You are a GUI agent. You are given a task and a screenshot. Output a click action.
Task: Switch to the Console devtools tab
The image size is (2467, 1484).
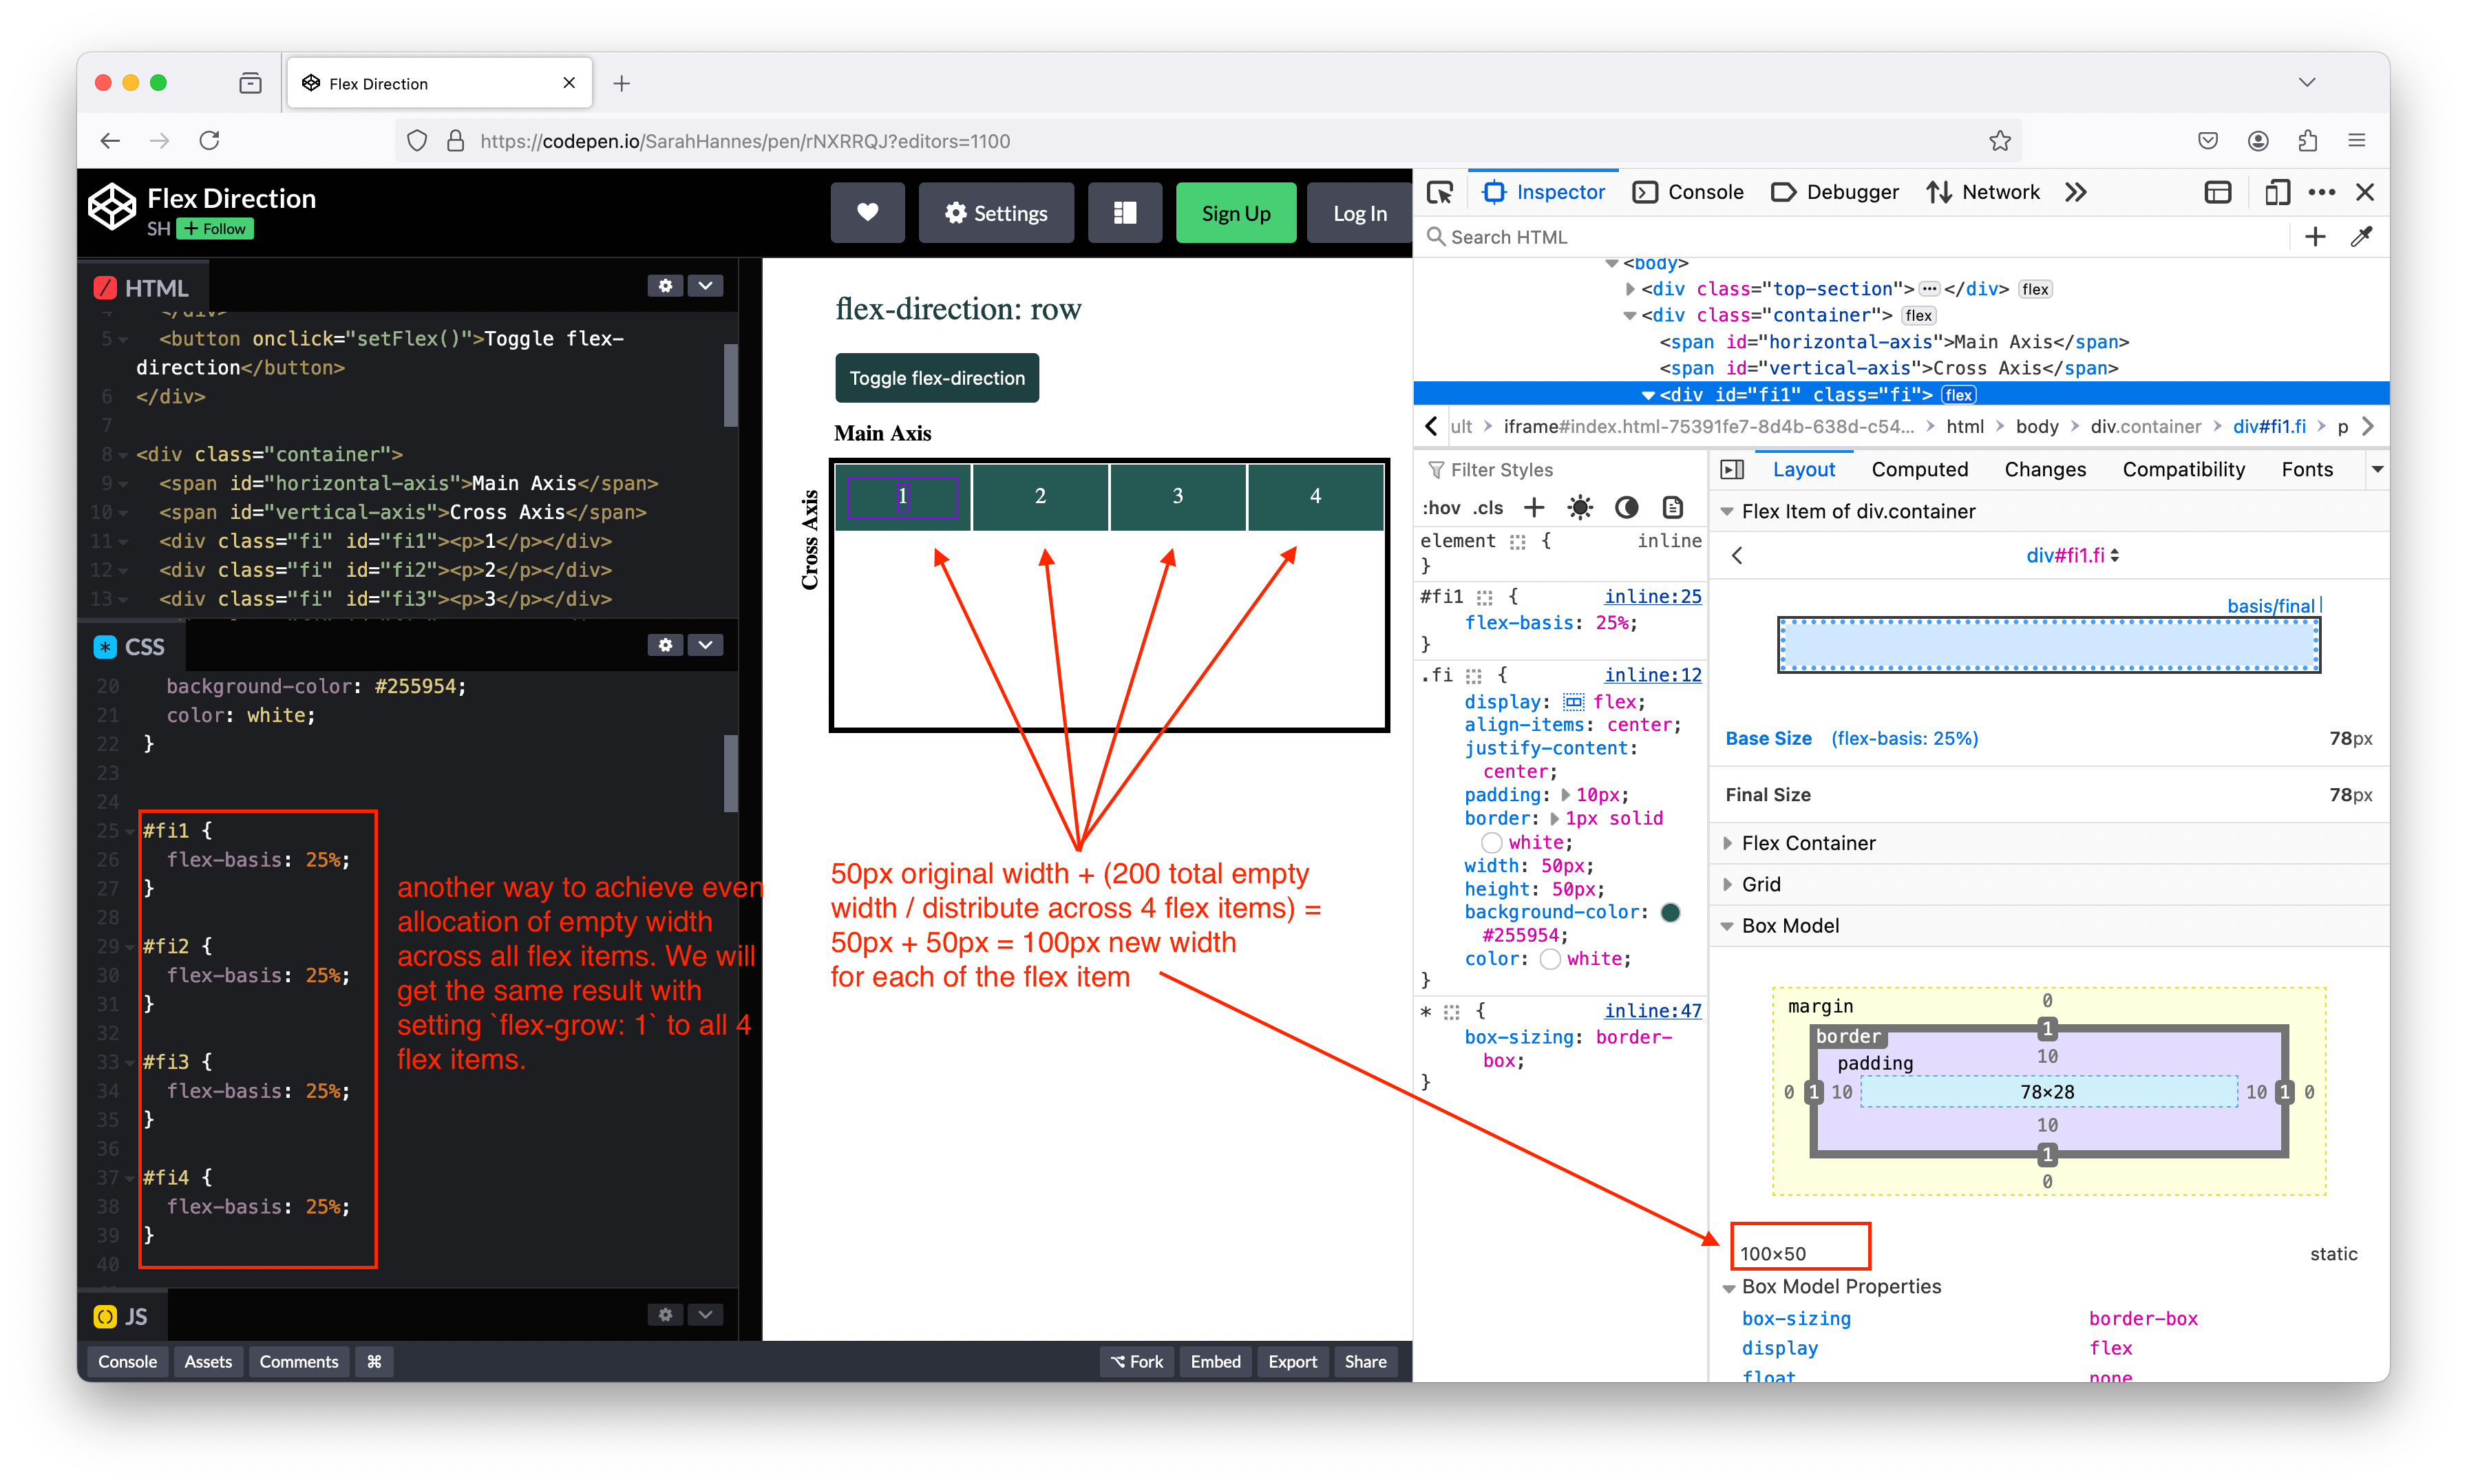point(1688,192)
